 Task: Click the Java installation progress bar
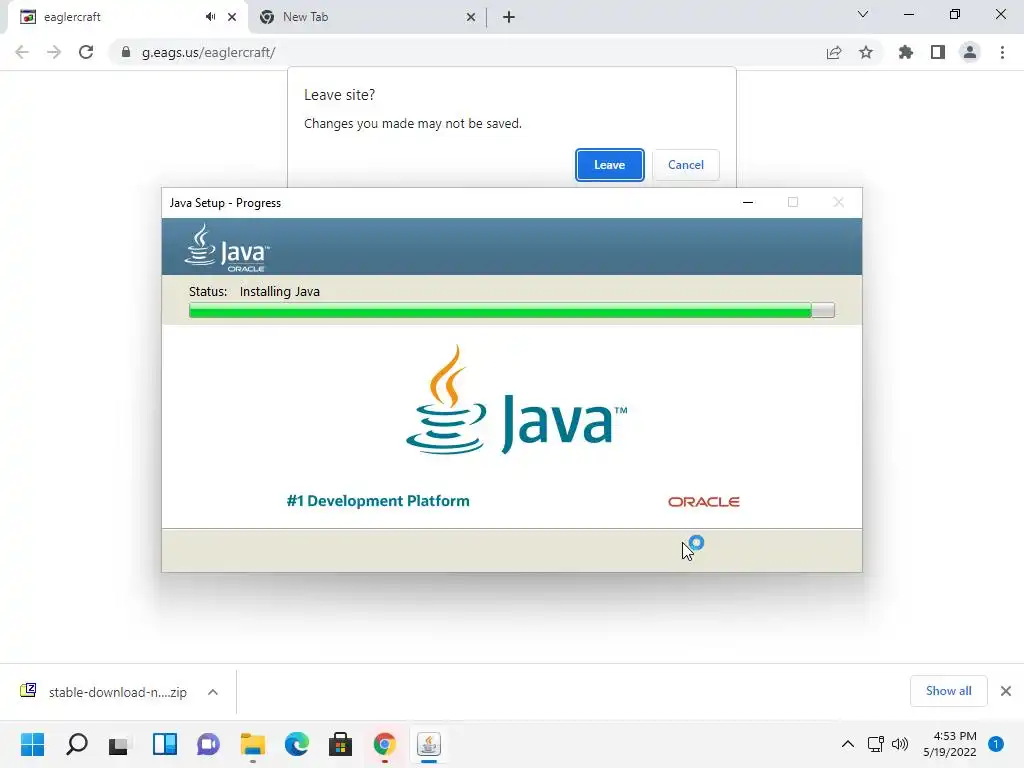click(511, 310)
